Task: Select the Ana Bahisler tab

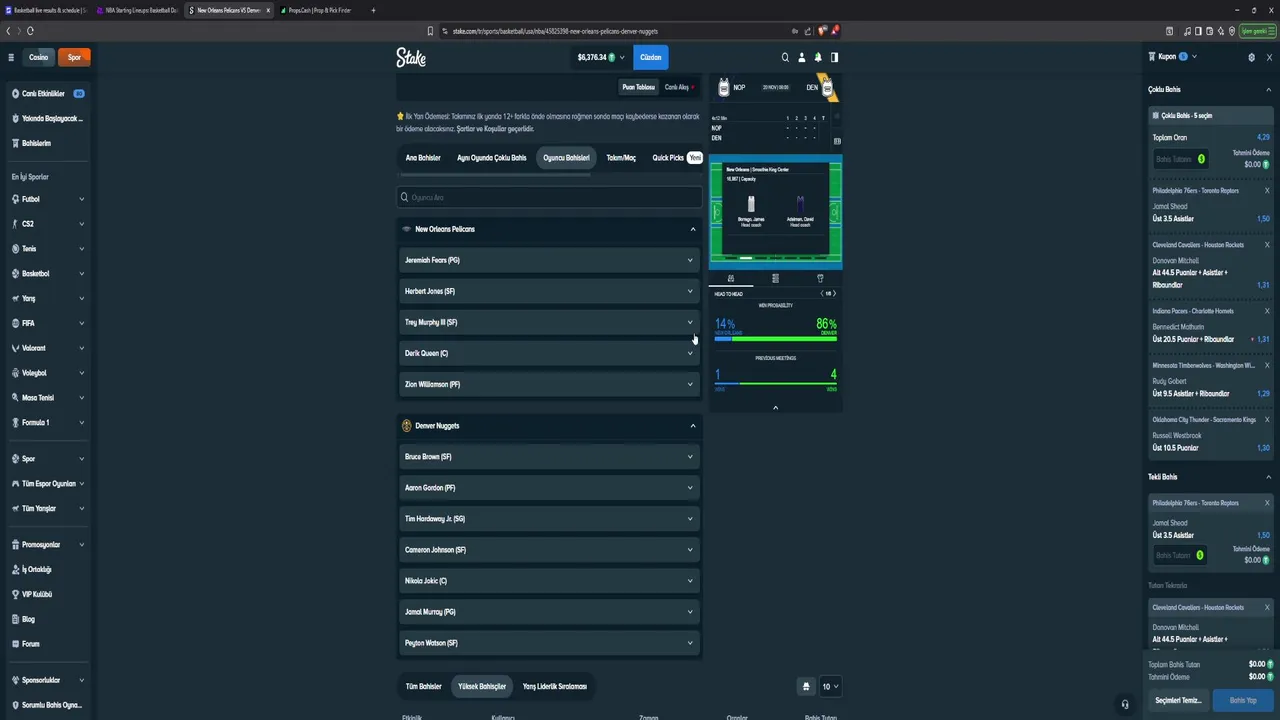Action: 423,158
